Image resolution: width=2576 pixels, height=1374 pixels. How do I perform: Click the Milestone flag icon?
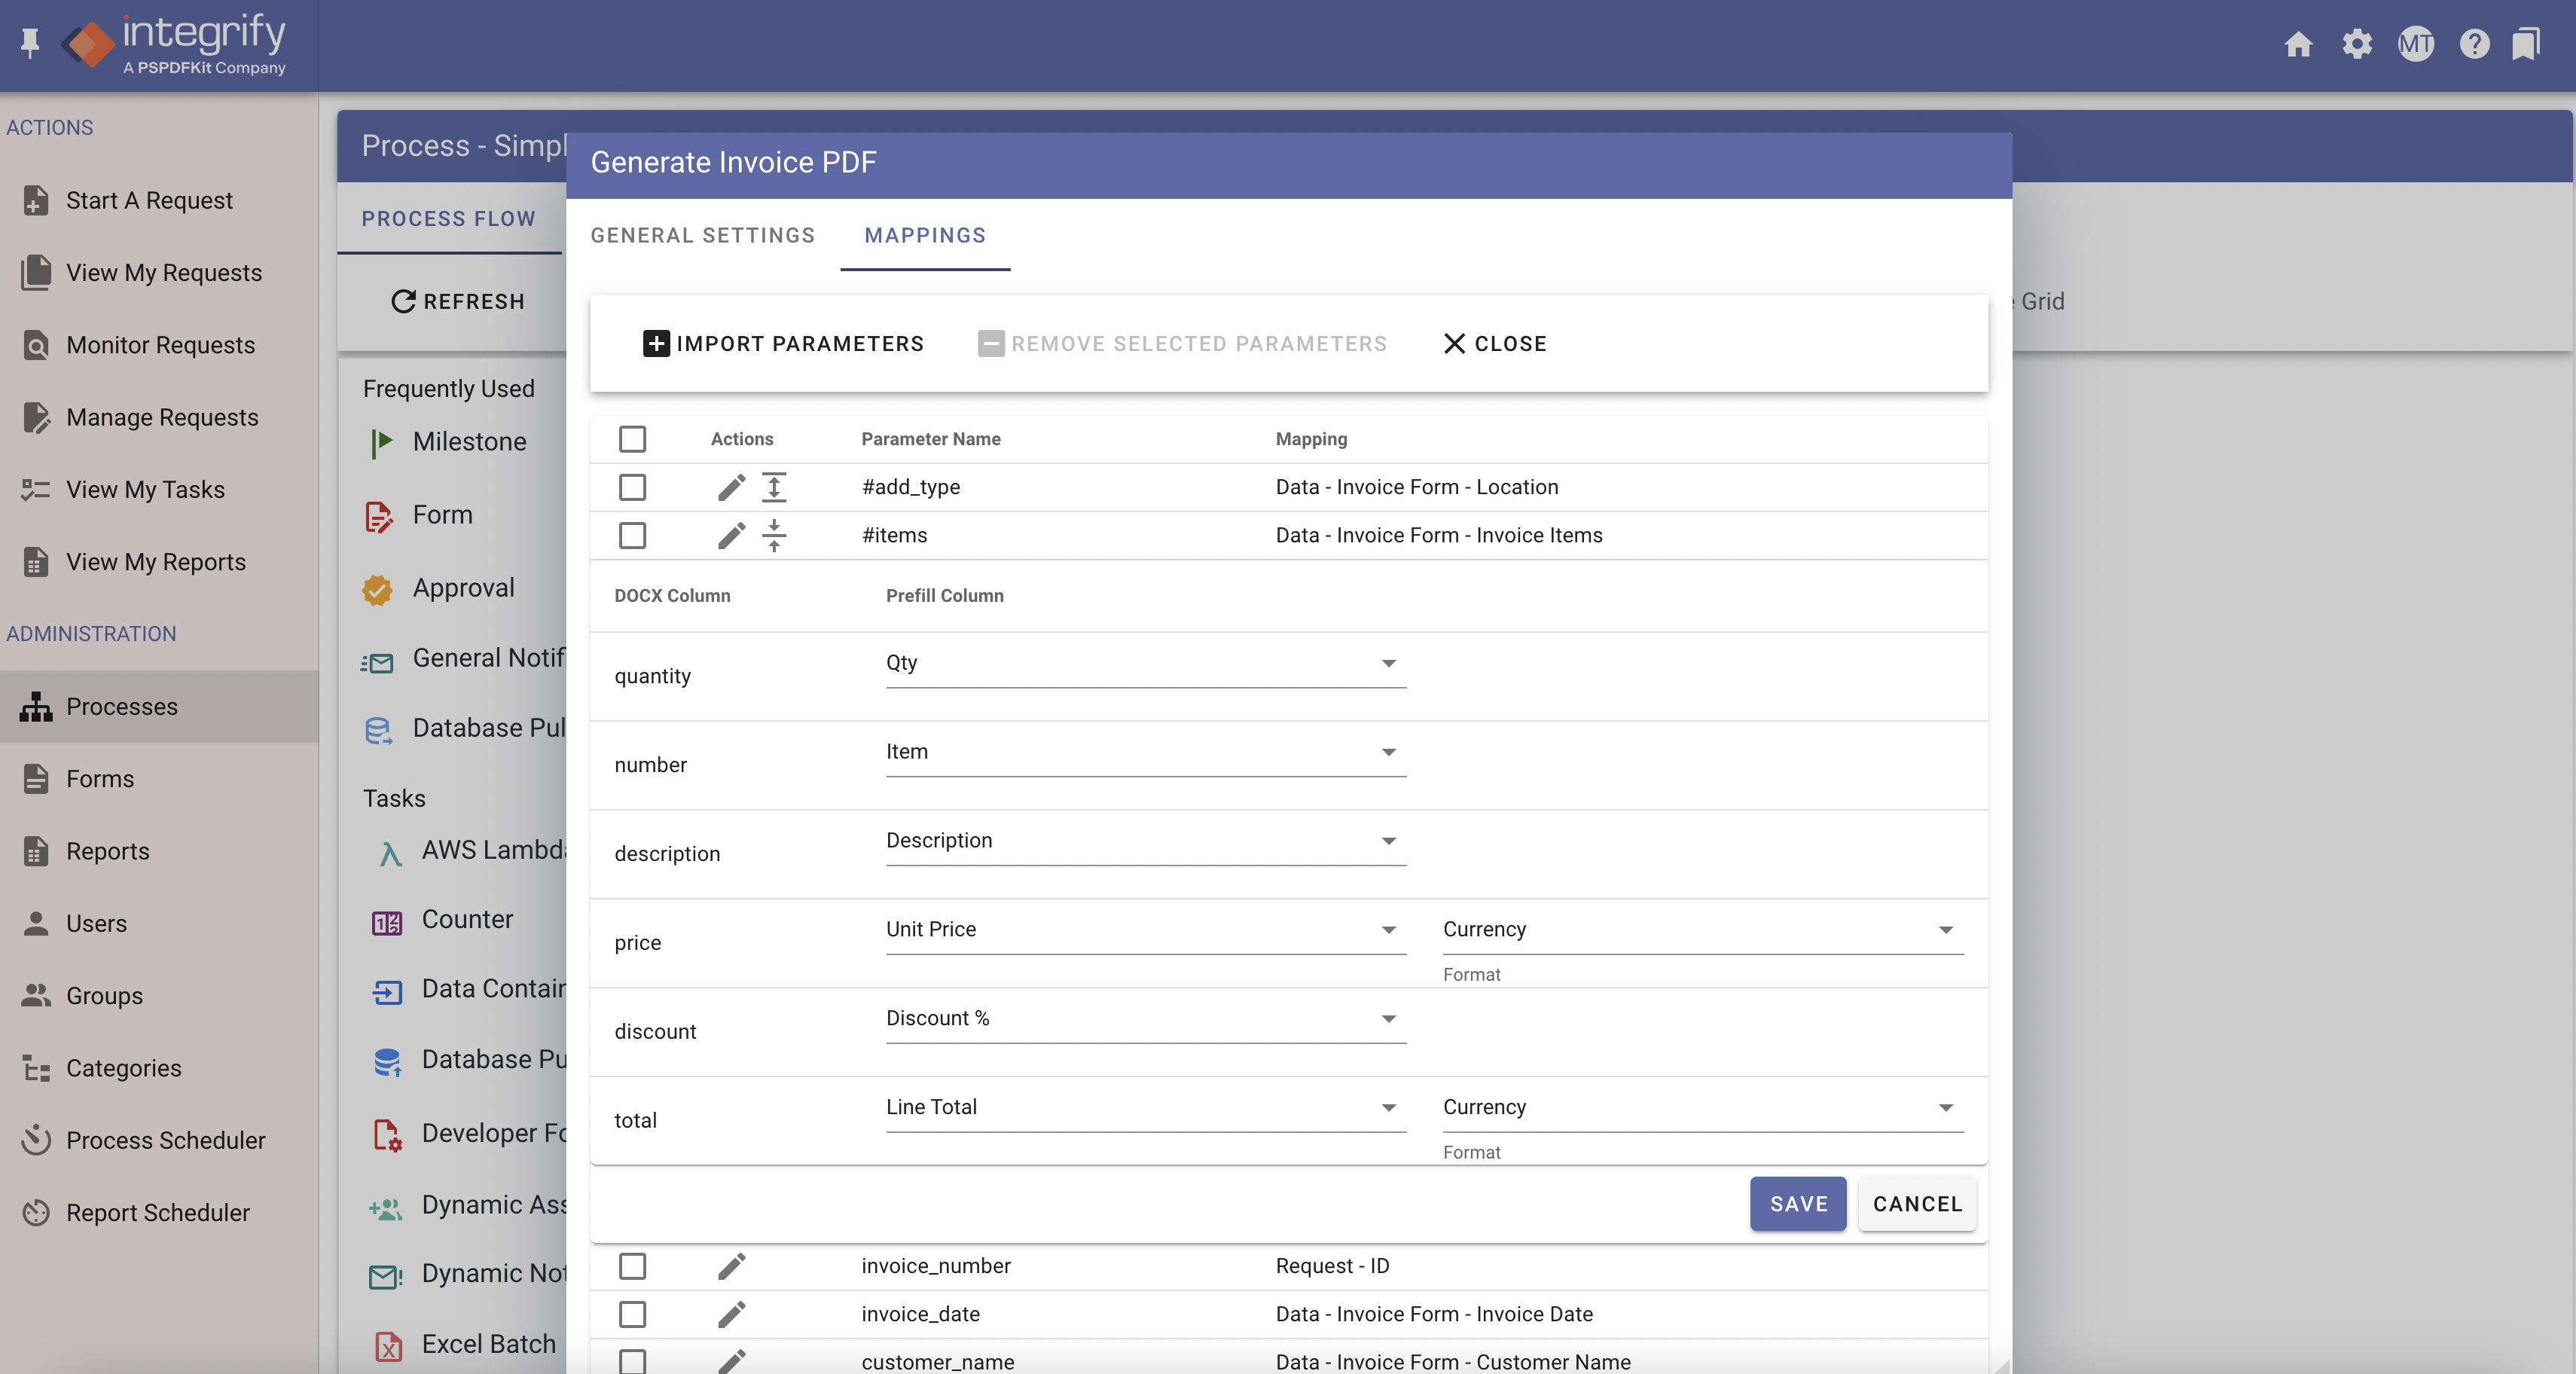pos(382,442)
